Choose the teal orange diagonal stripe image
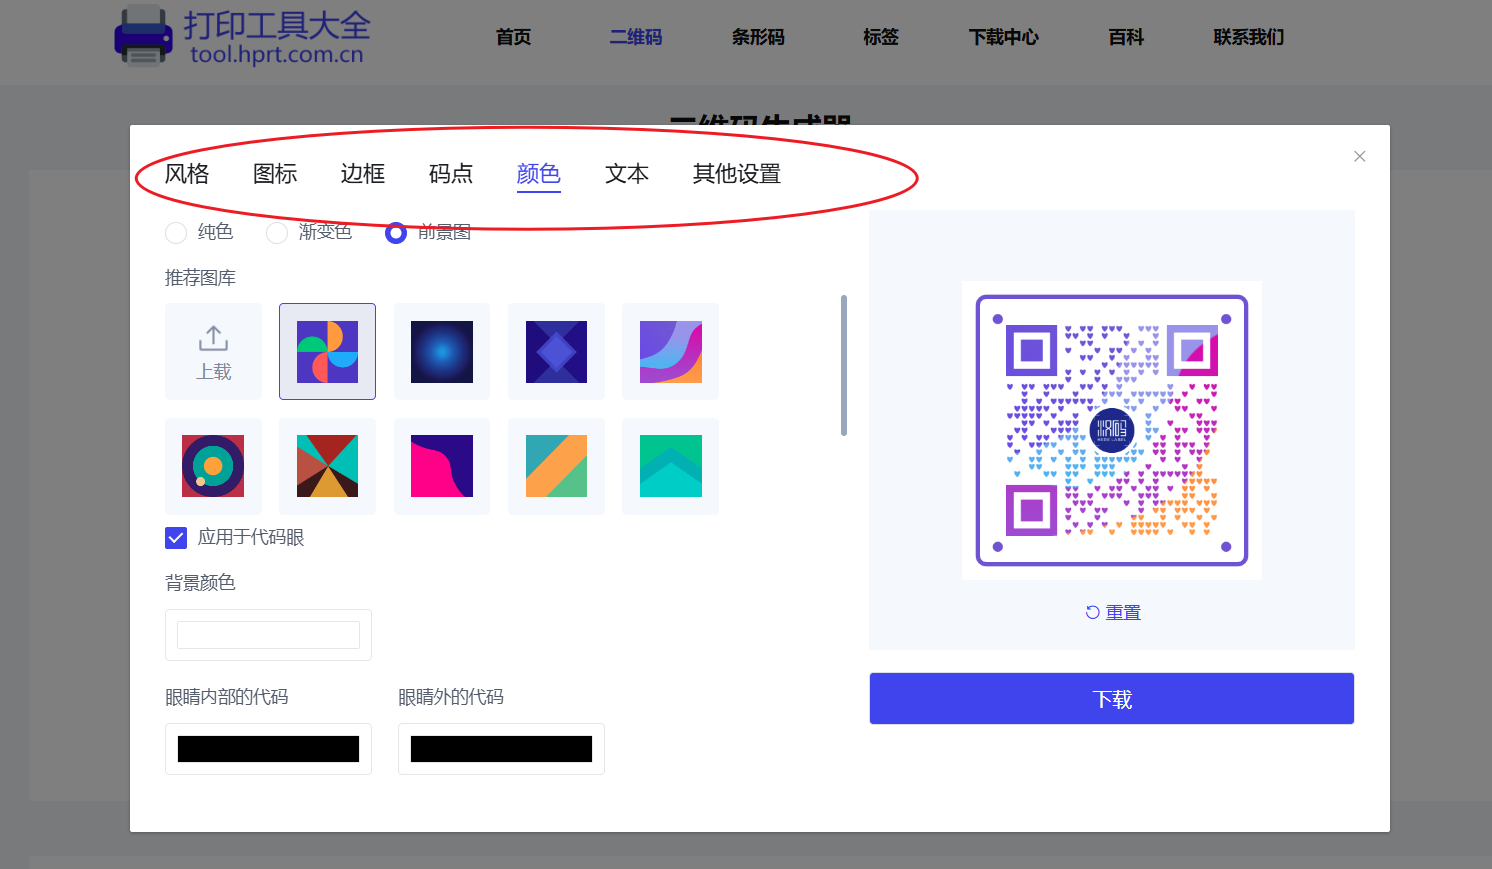This screenshot has height=869, width=1492. point(556,466)
